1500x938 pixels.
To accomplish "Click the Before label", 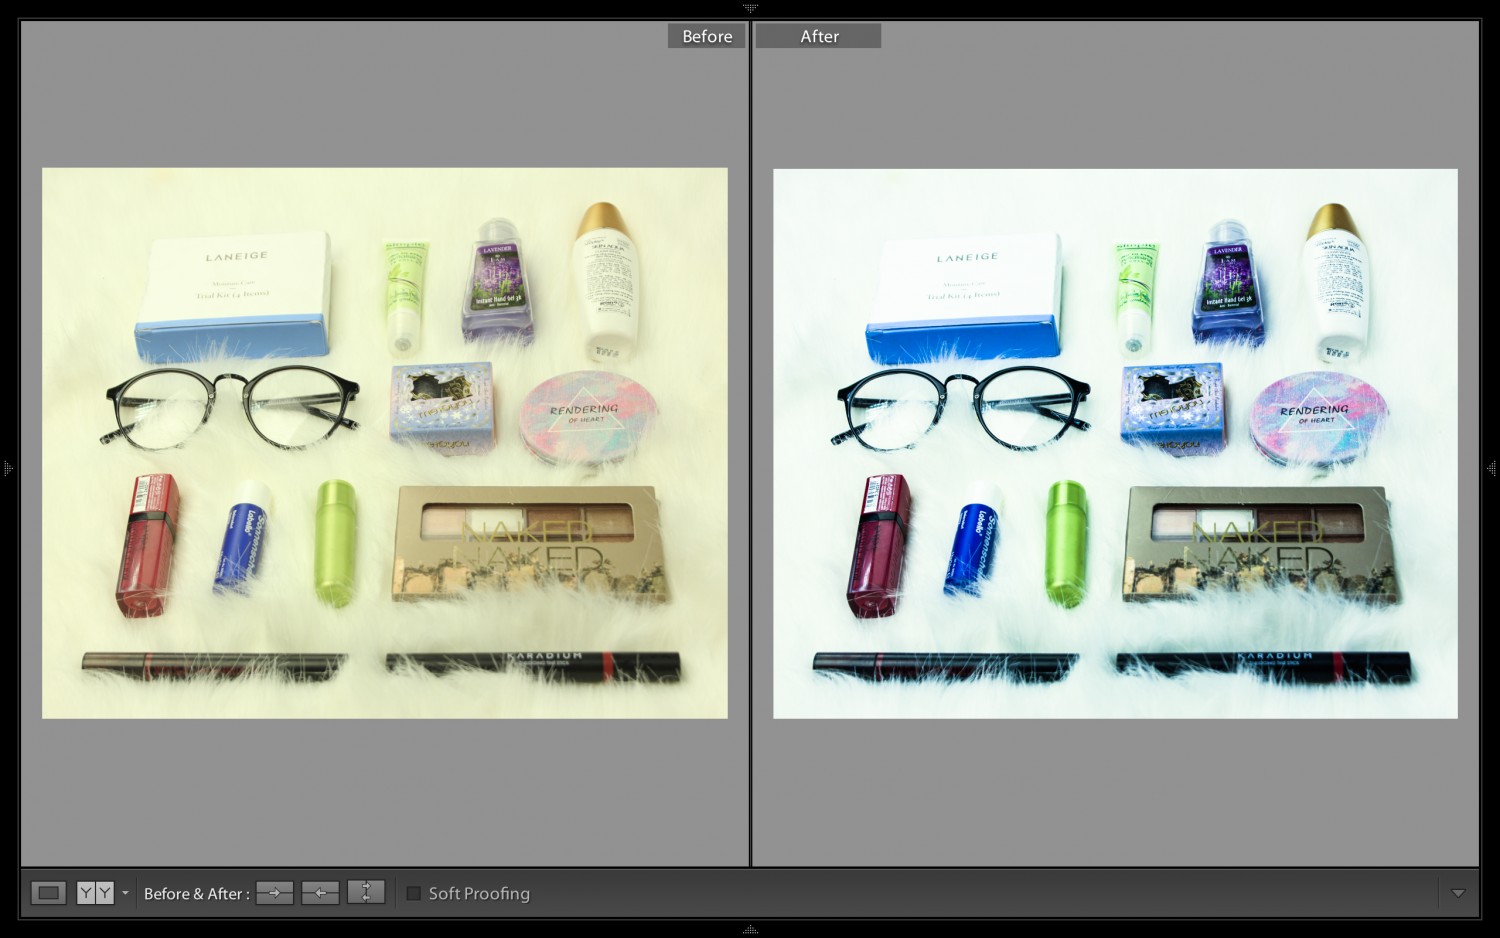I will click(707, 36).
